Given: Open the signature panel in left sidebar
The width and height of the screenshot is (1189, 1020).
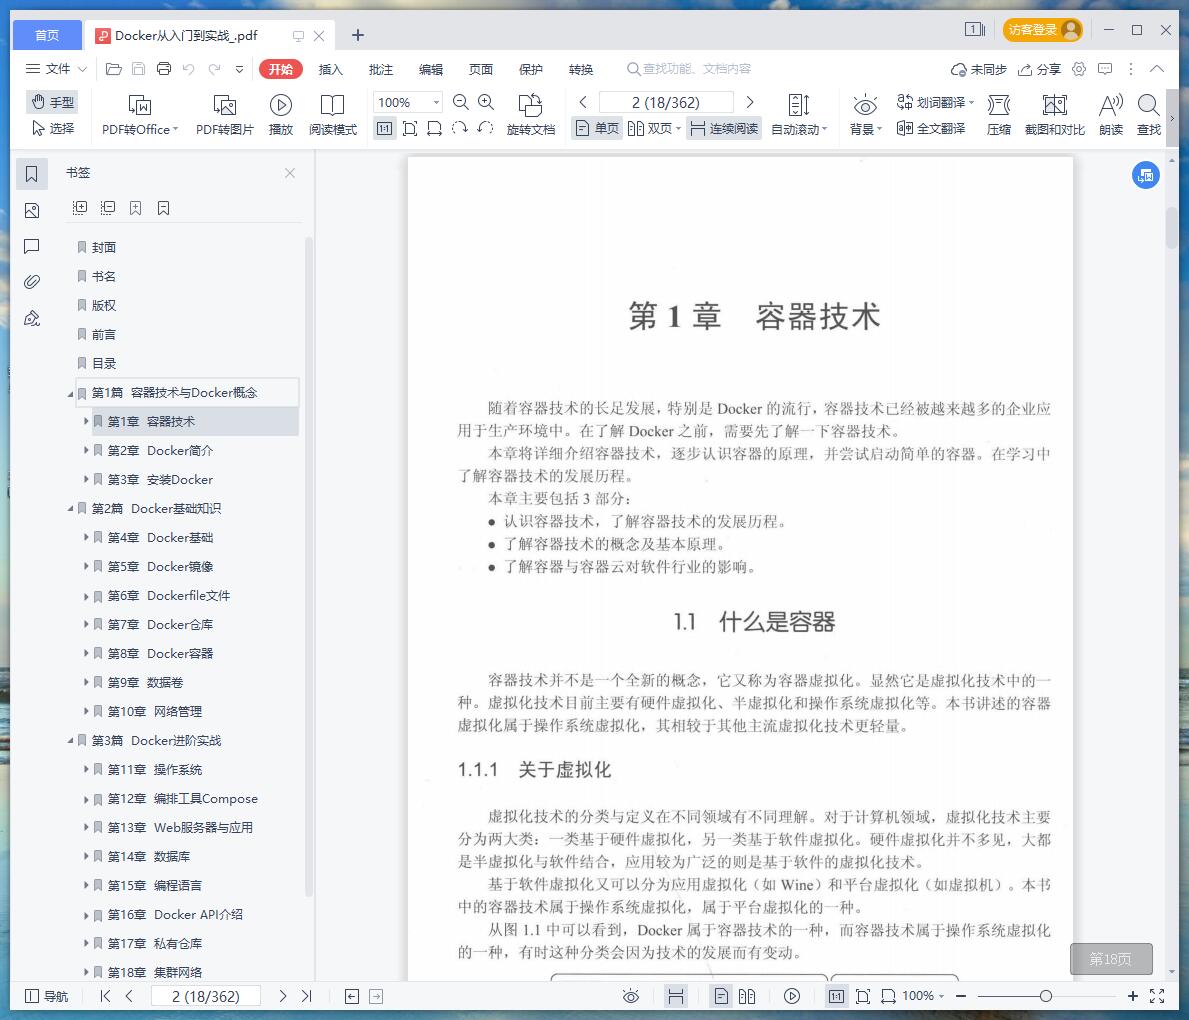Looking at the screenshot, I should coord(32,319).
